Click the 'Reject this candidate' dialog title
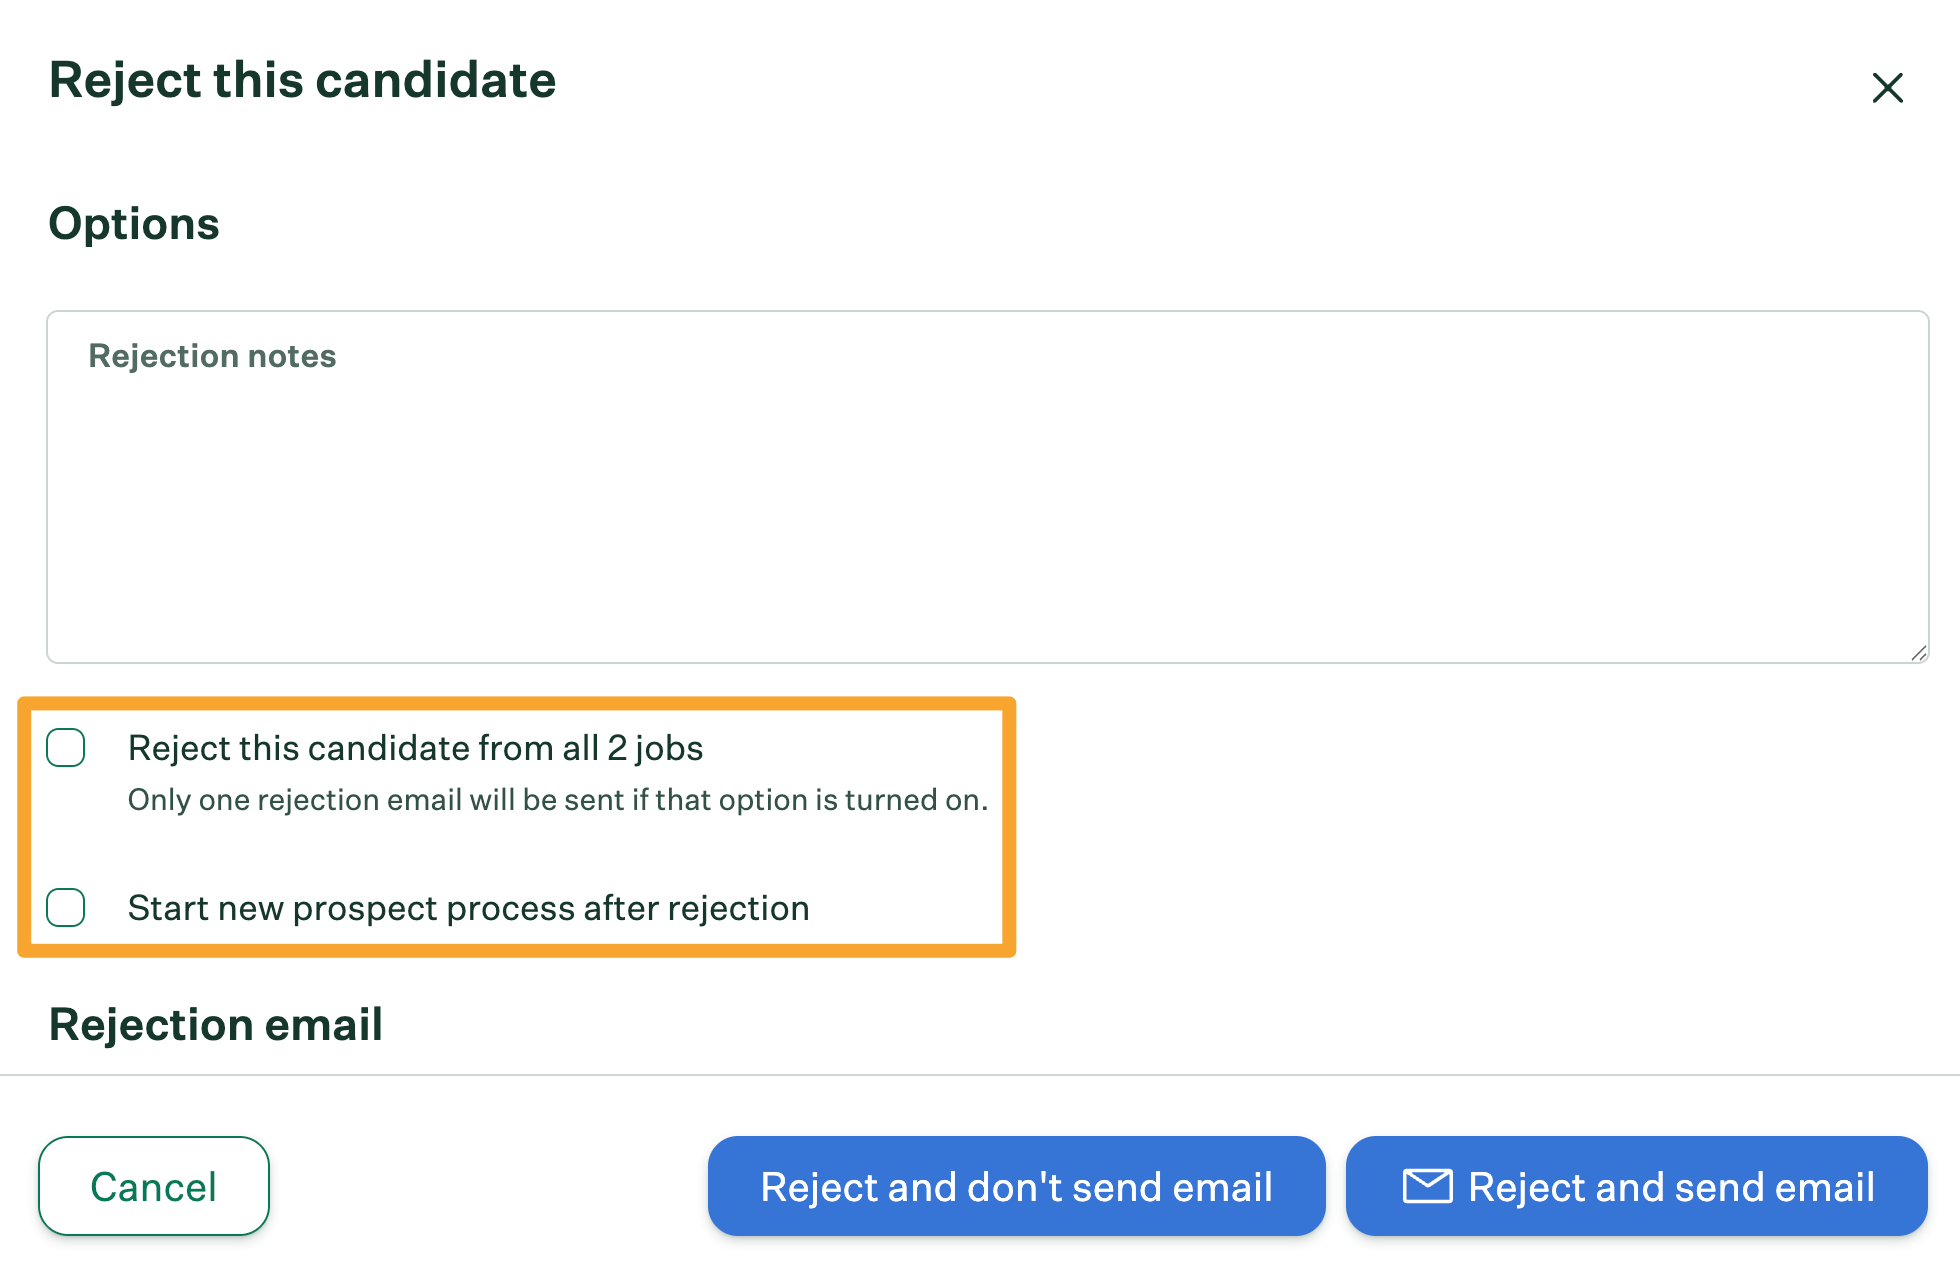 point(302,80)
